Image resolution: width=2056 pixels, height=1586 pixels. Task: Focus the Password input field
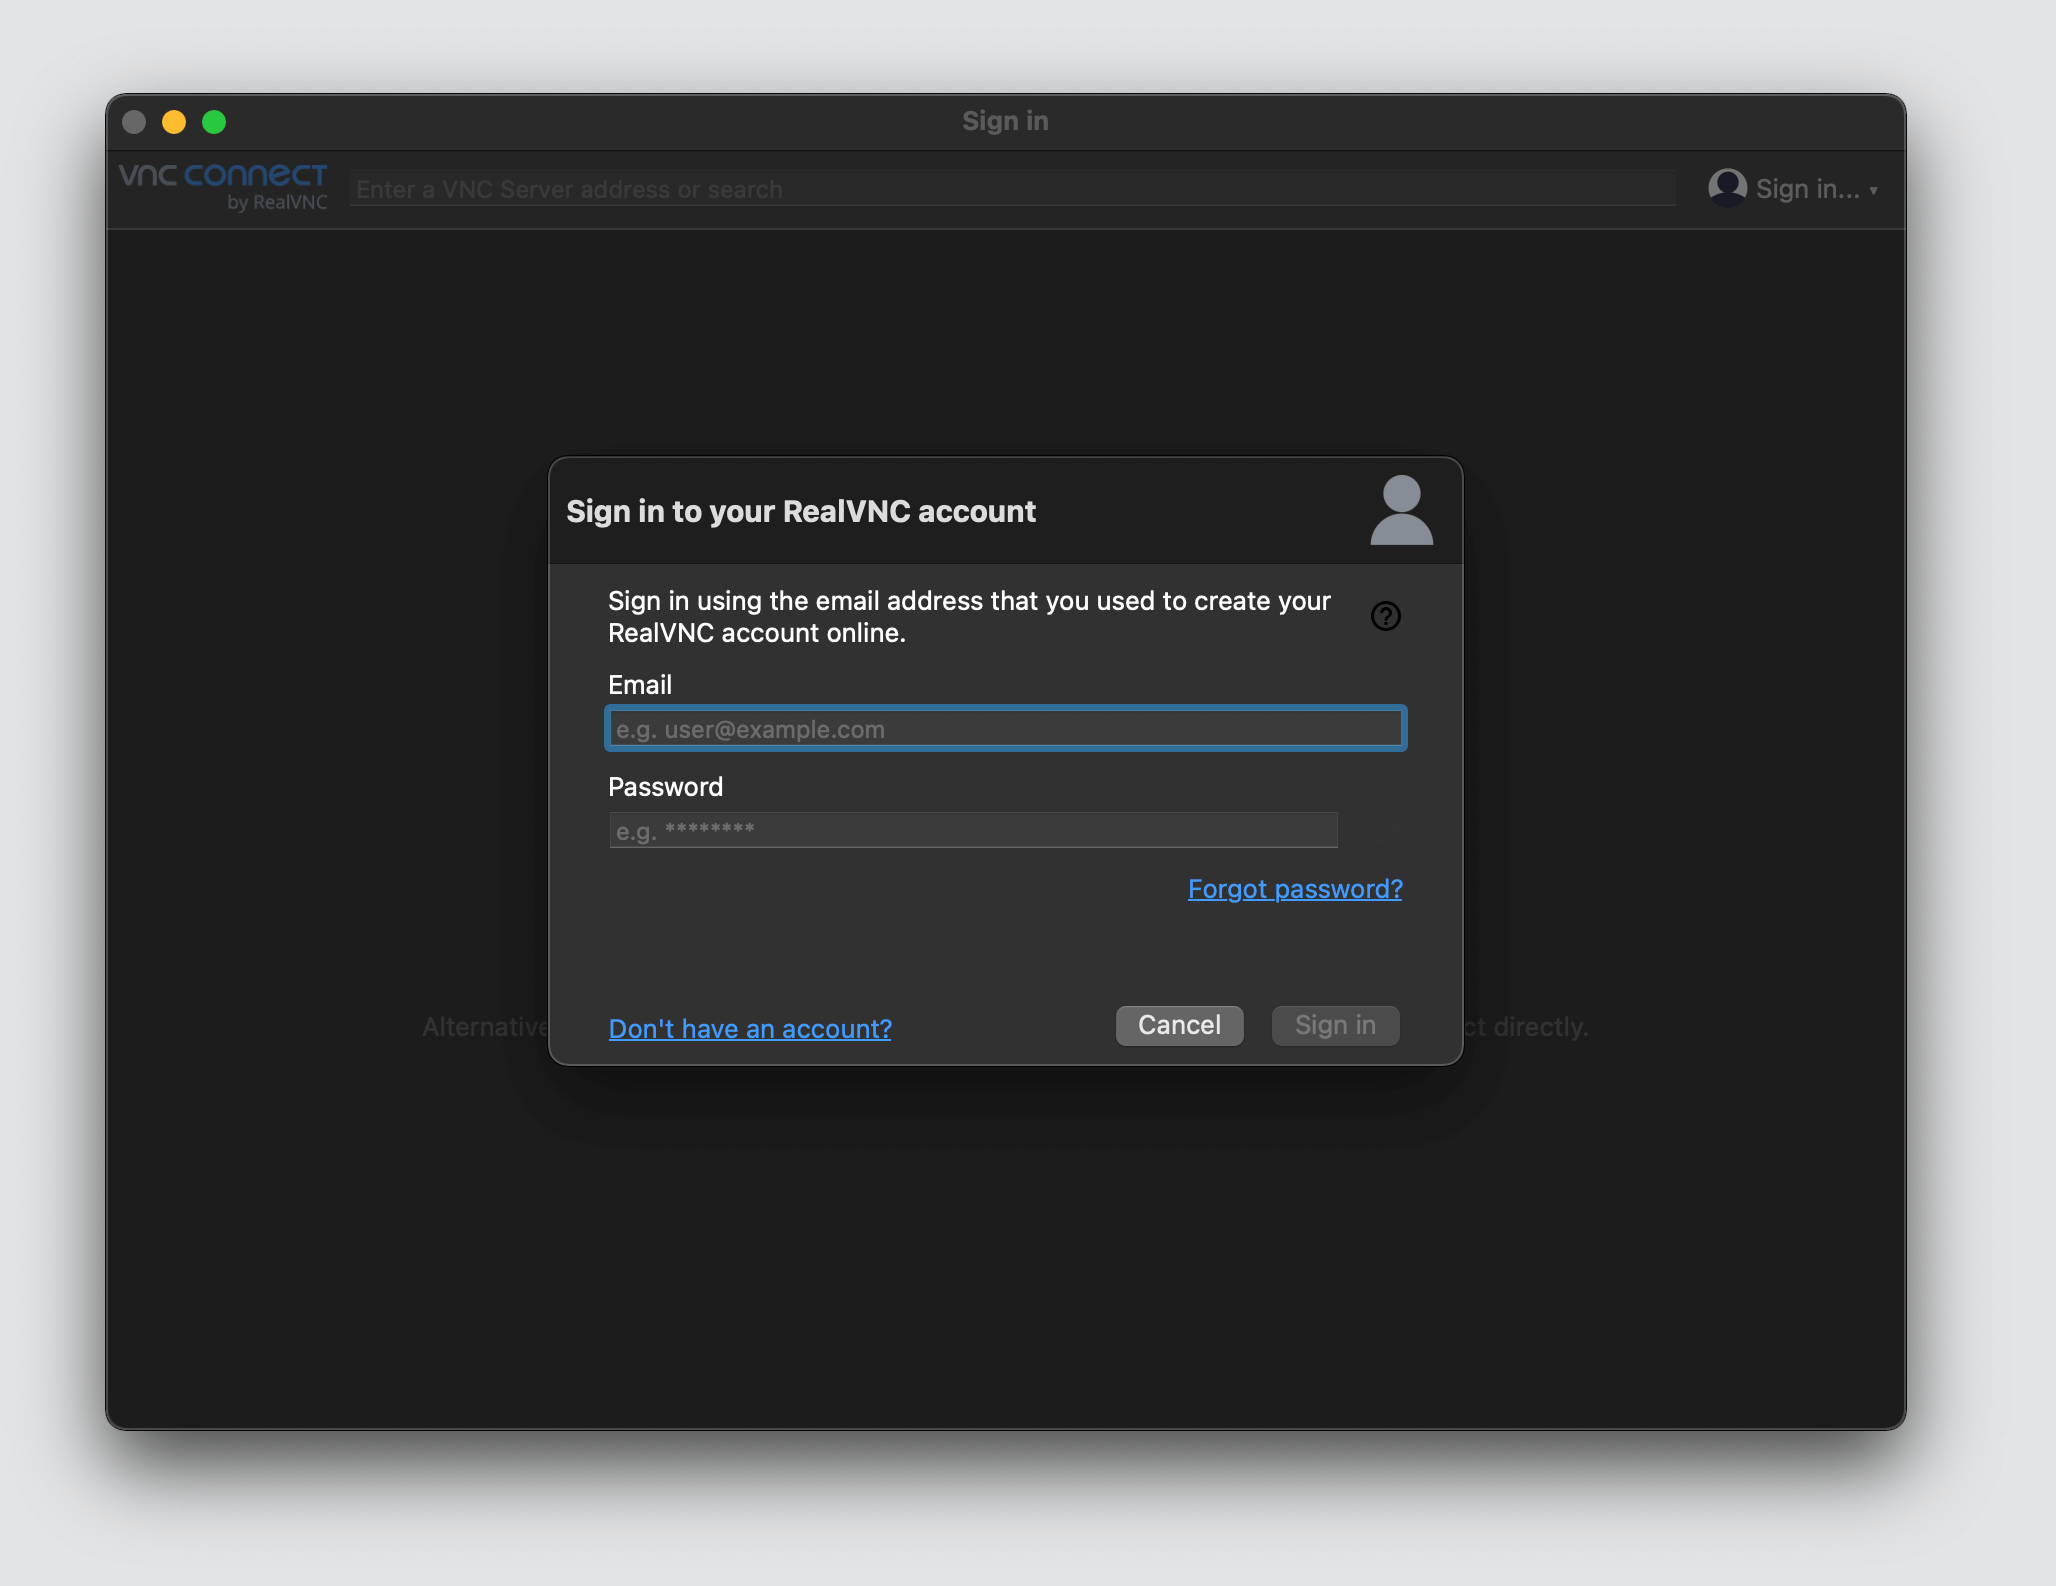[x=973, y=830]
